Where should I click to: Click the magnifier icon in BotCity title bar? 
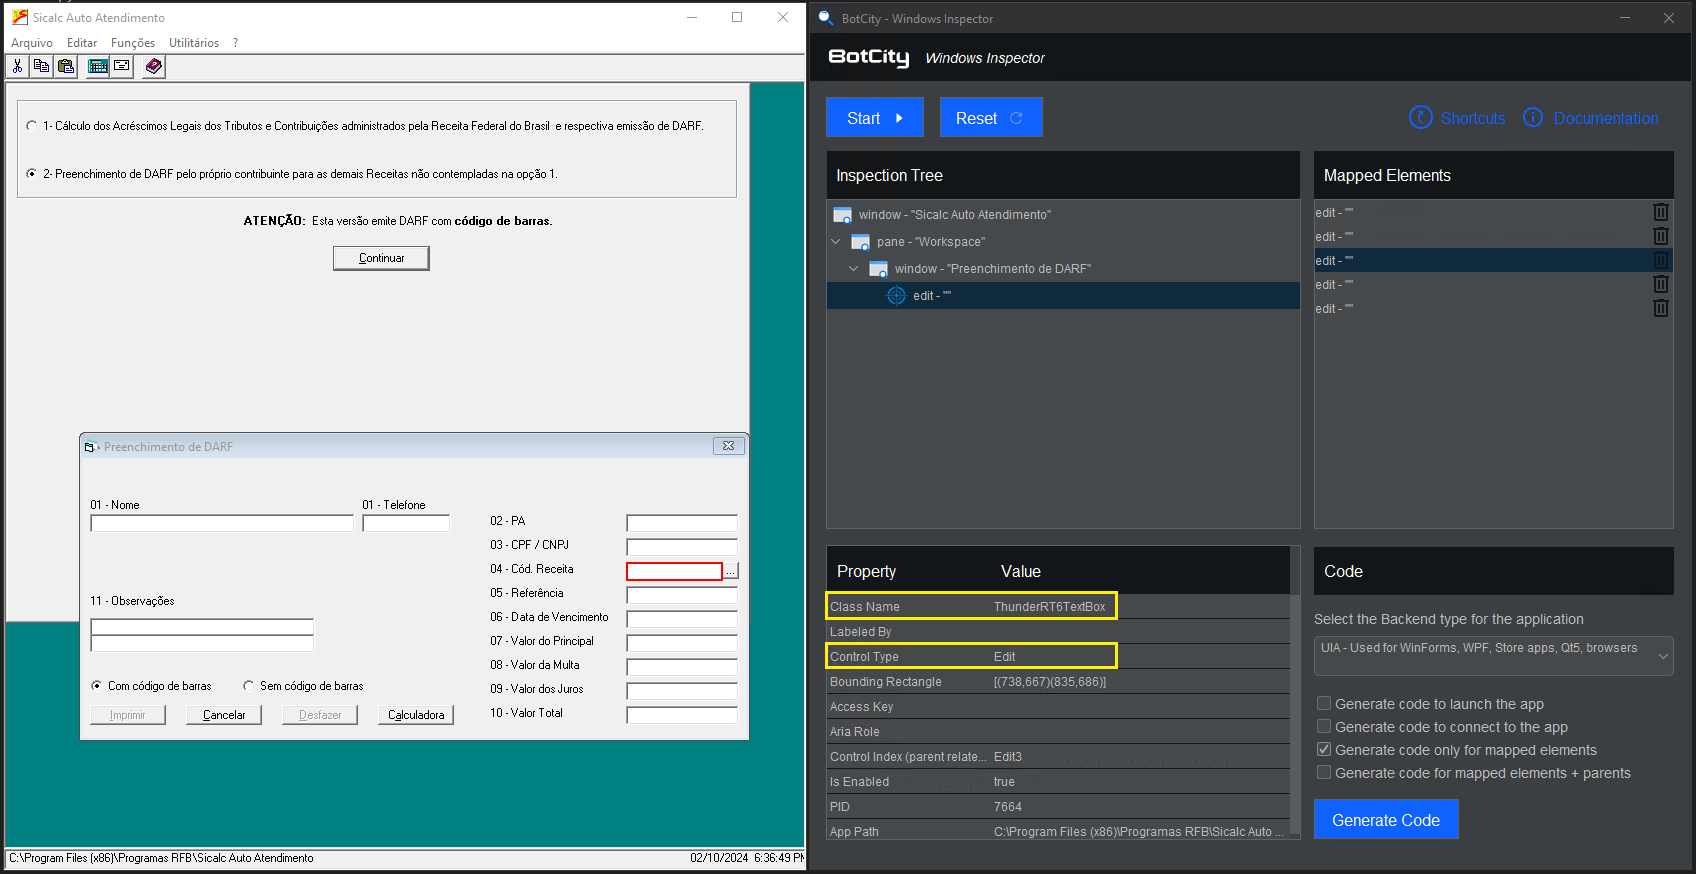click(826, 18)
